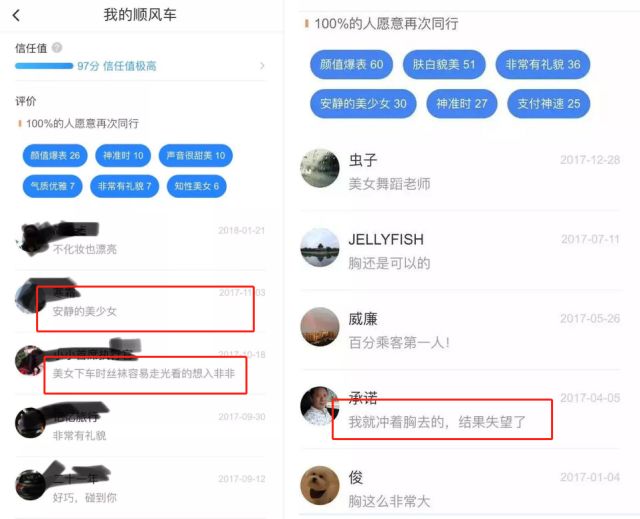The width and height of the screenshot is (640, 519).
Task: View 承诺's profile avatar
Action: [320, 406]
